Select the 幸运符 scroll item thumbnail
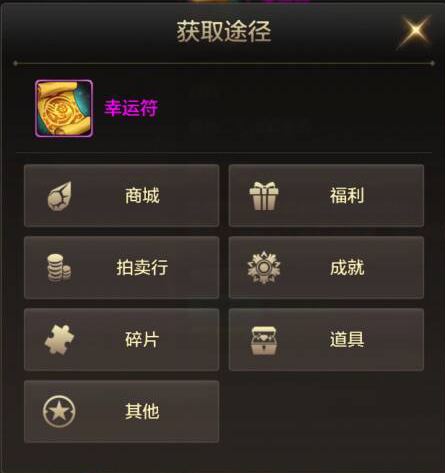Image resolution: width=445 pixels, height=473 pixels. point(64,108)
